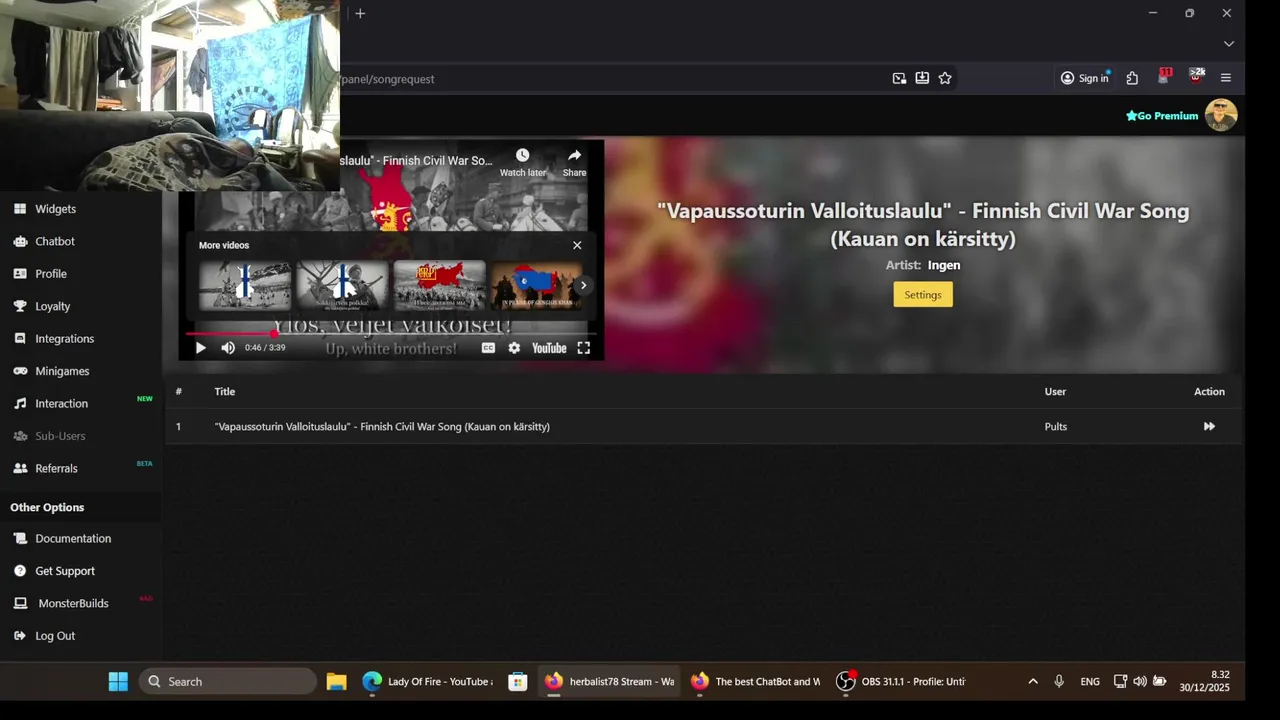Click the Firefox Sign in button

tap(1085, 78)
